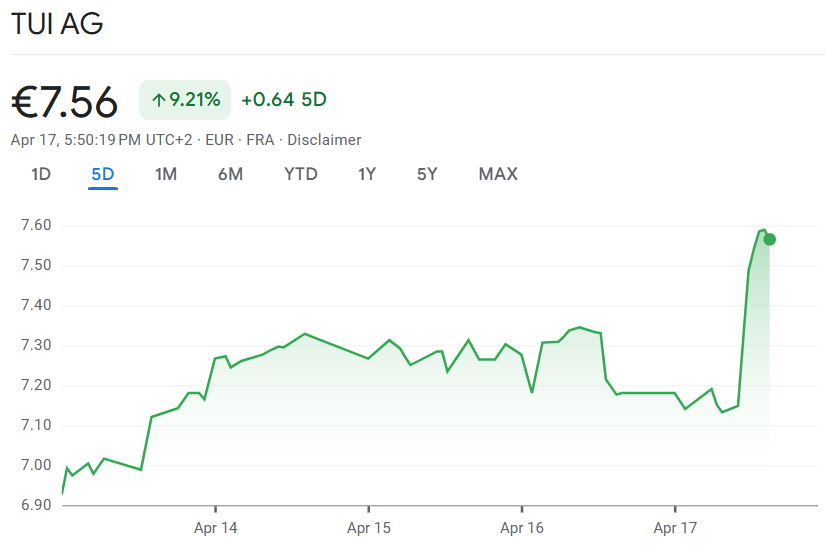825x545 pixels.
Task: Click the Apr 17 axis label
Action: point(675,527)
